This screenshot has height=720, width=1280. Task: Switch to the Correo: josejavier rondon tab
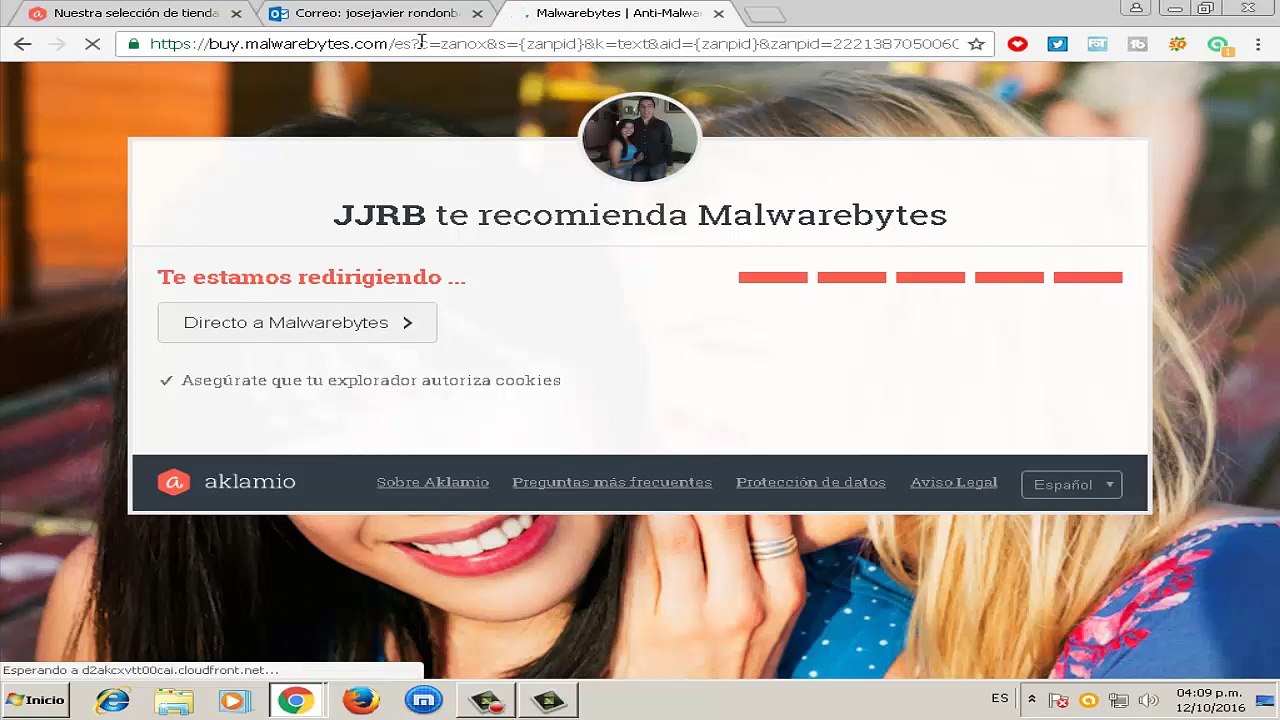[x=376, y=14]
